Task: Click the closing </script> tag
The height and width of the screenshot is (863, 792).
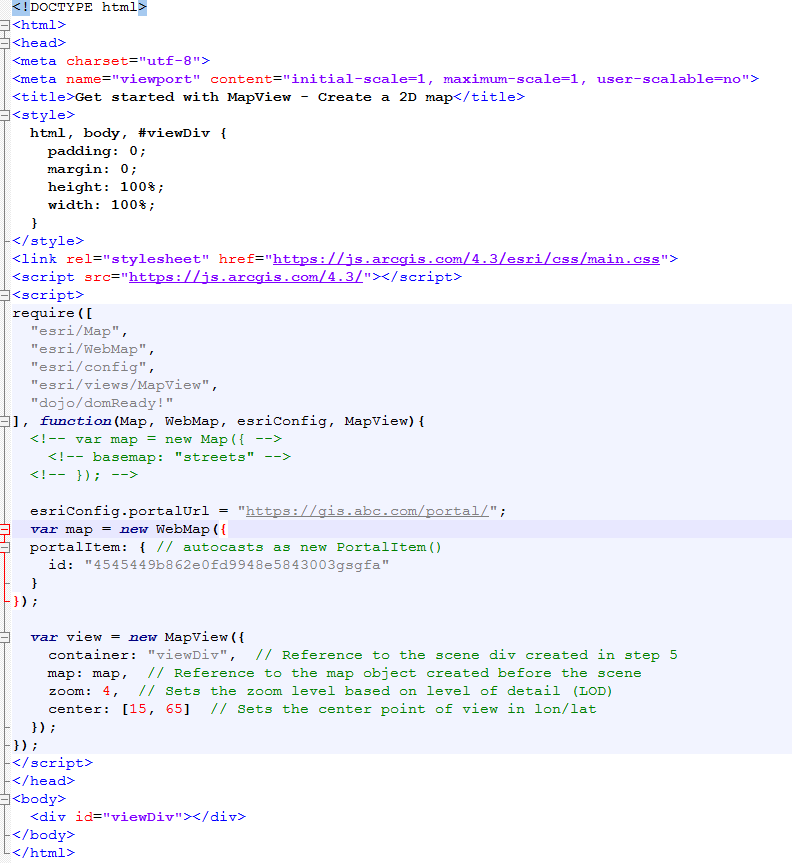Action: pos(52,763)
